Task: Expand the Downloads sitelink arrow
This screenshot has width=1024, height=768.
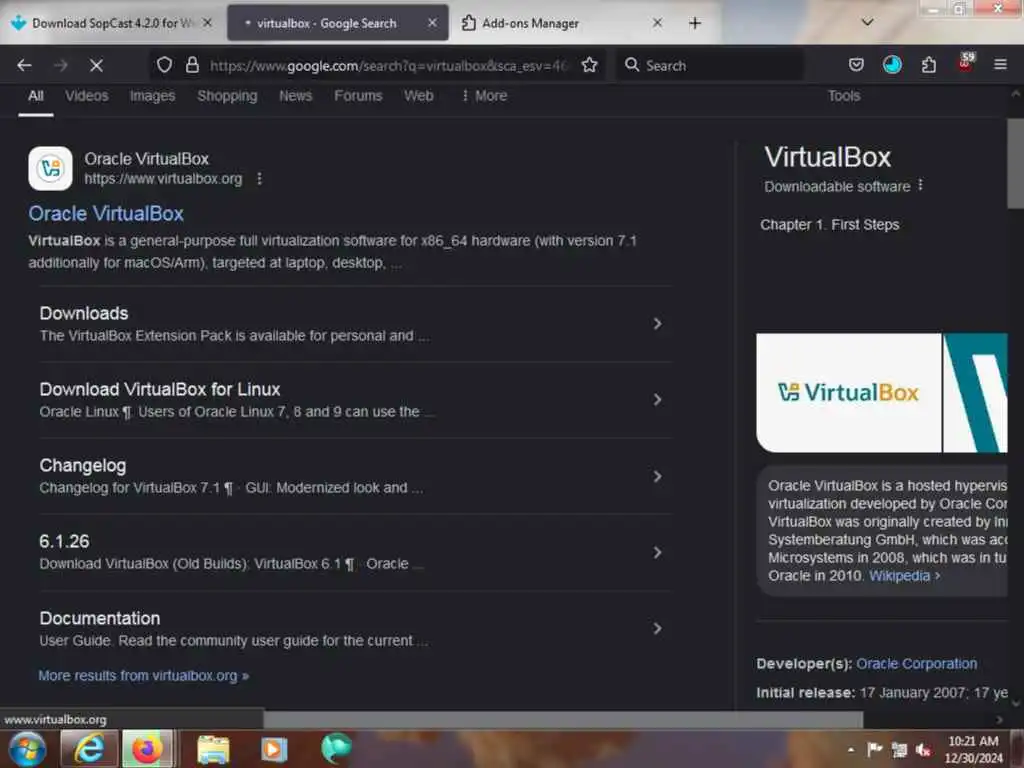Action: 657,324
